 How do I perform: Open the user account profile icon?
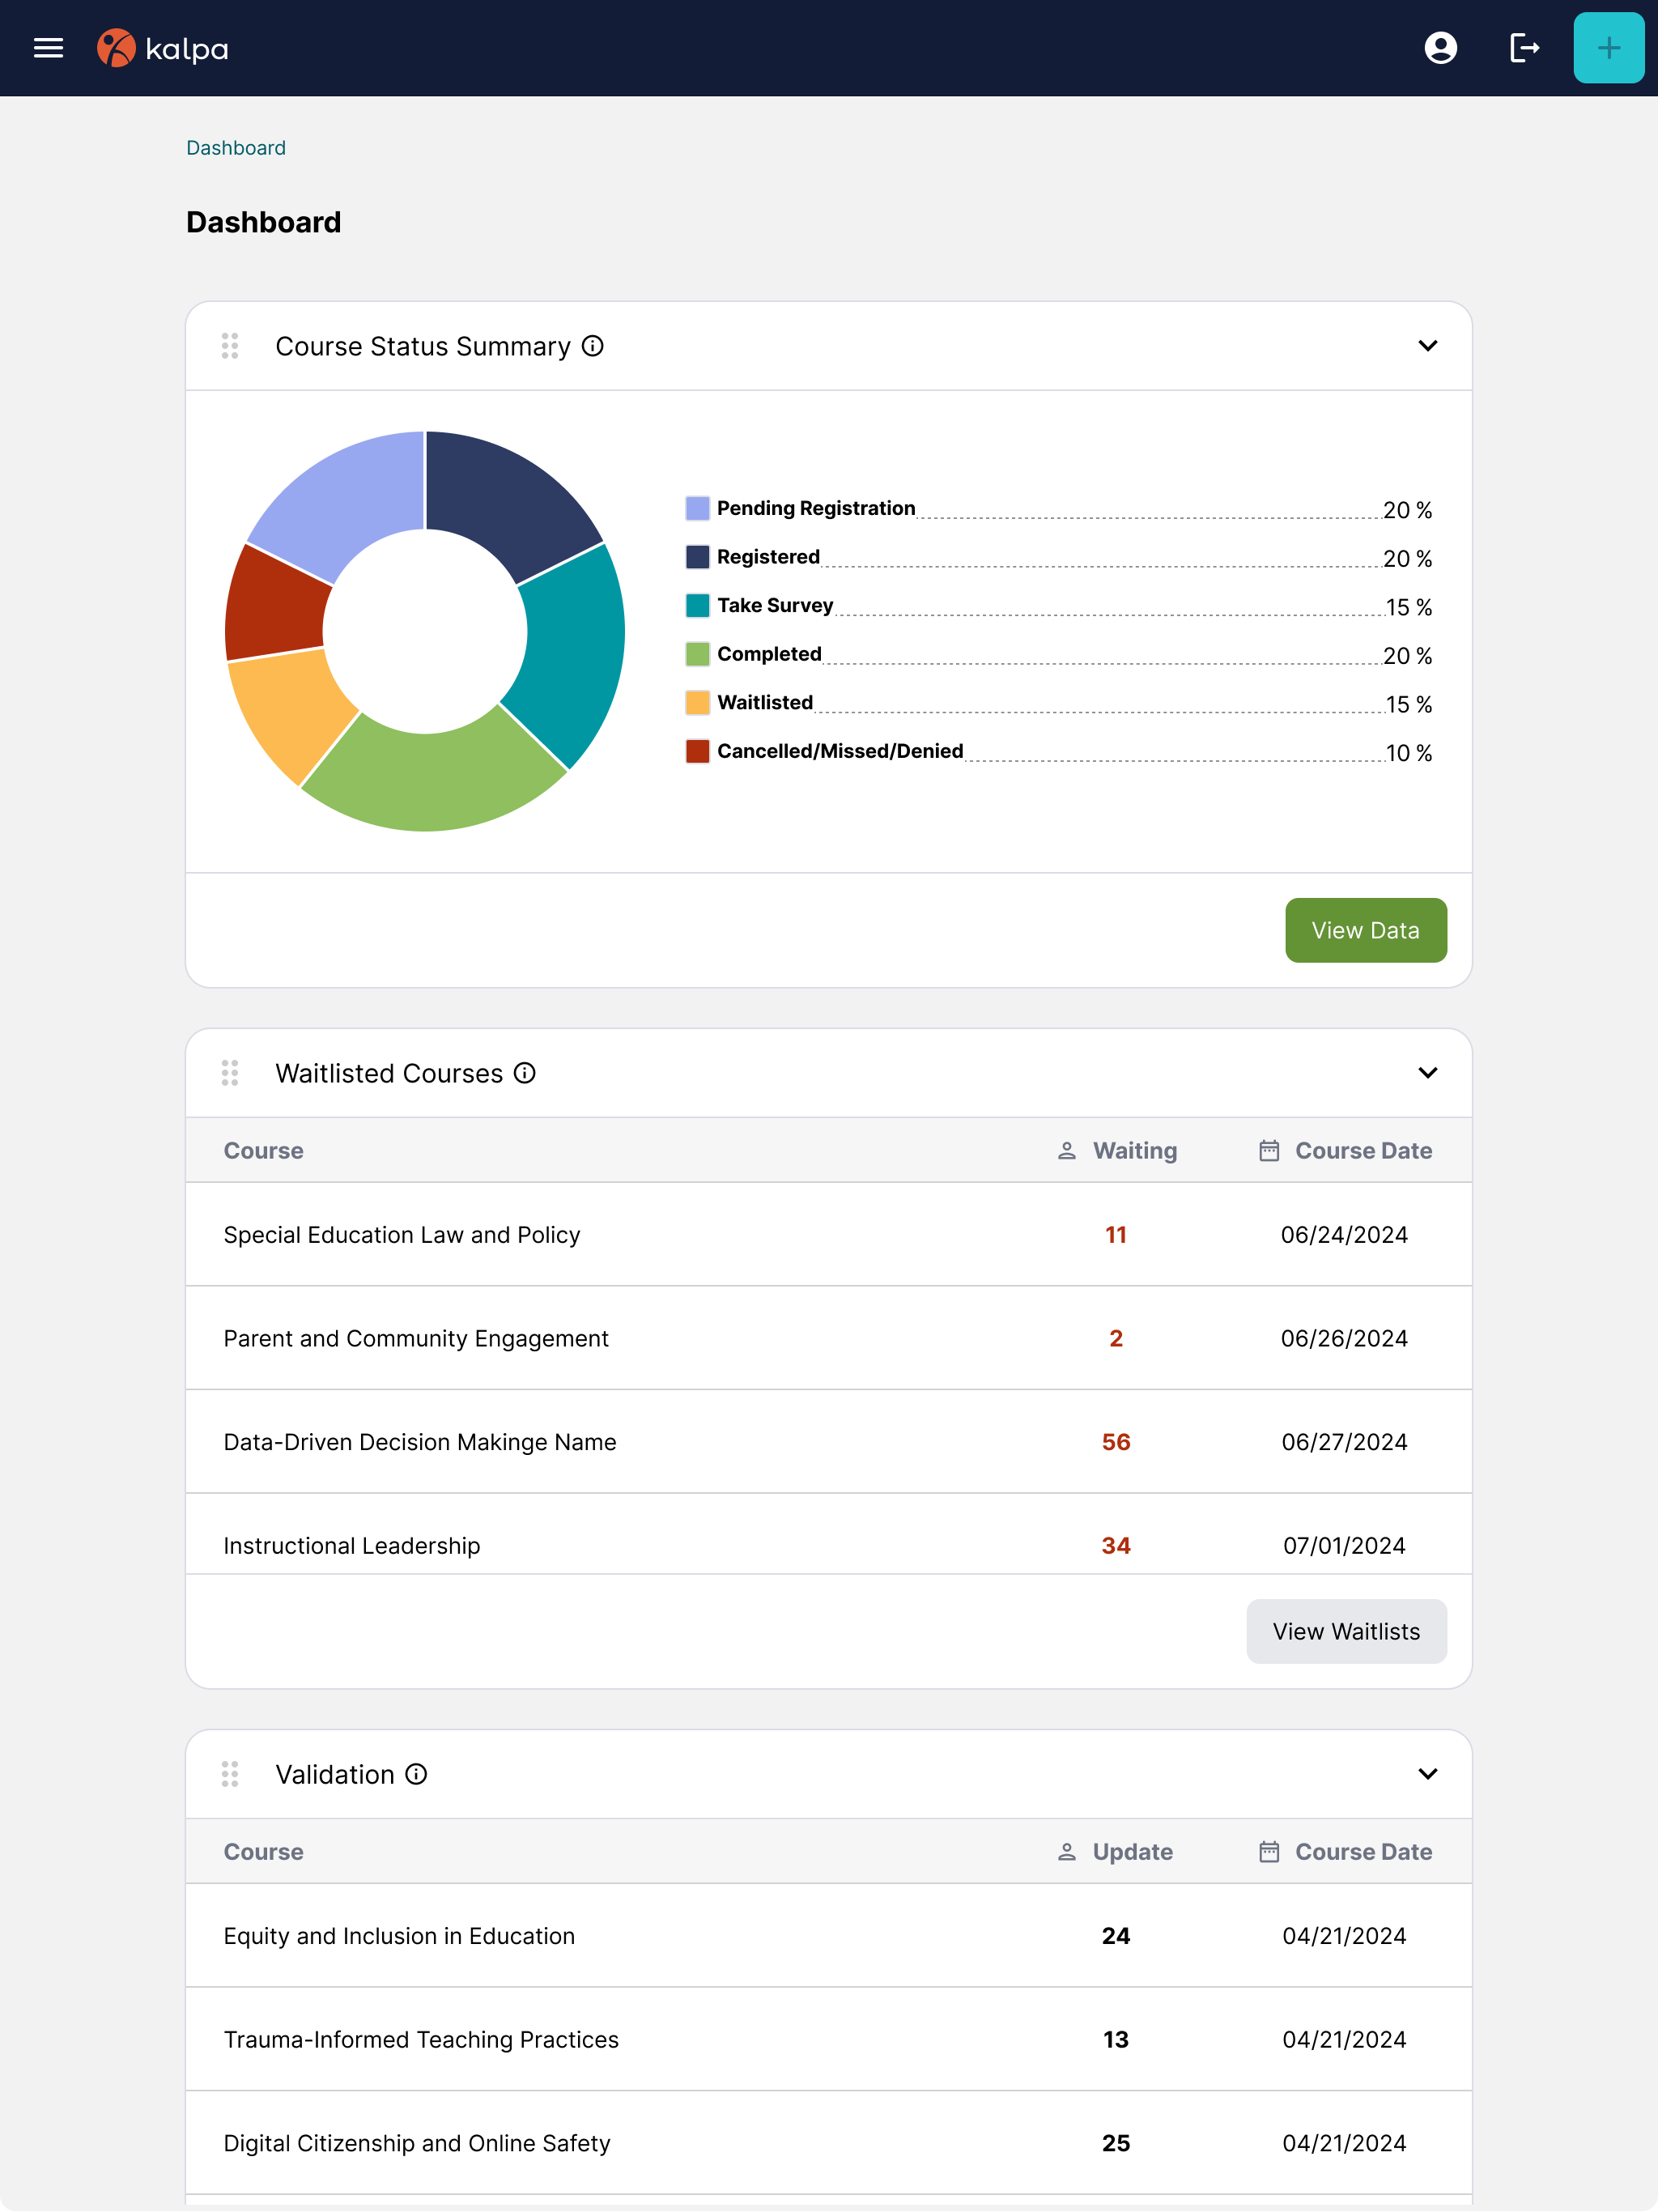point(1440,48)
